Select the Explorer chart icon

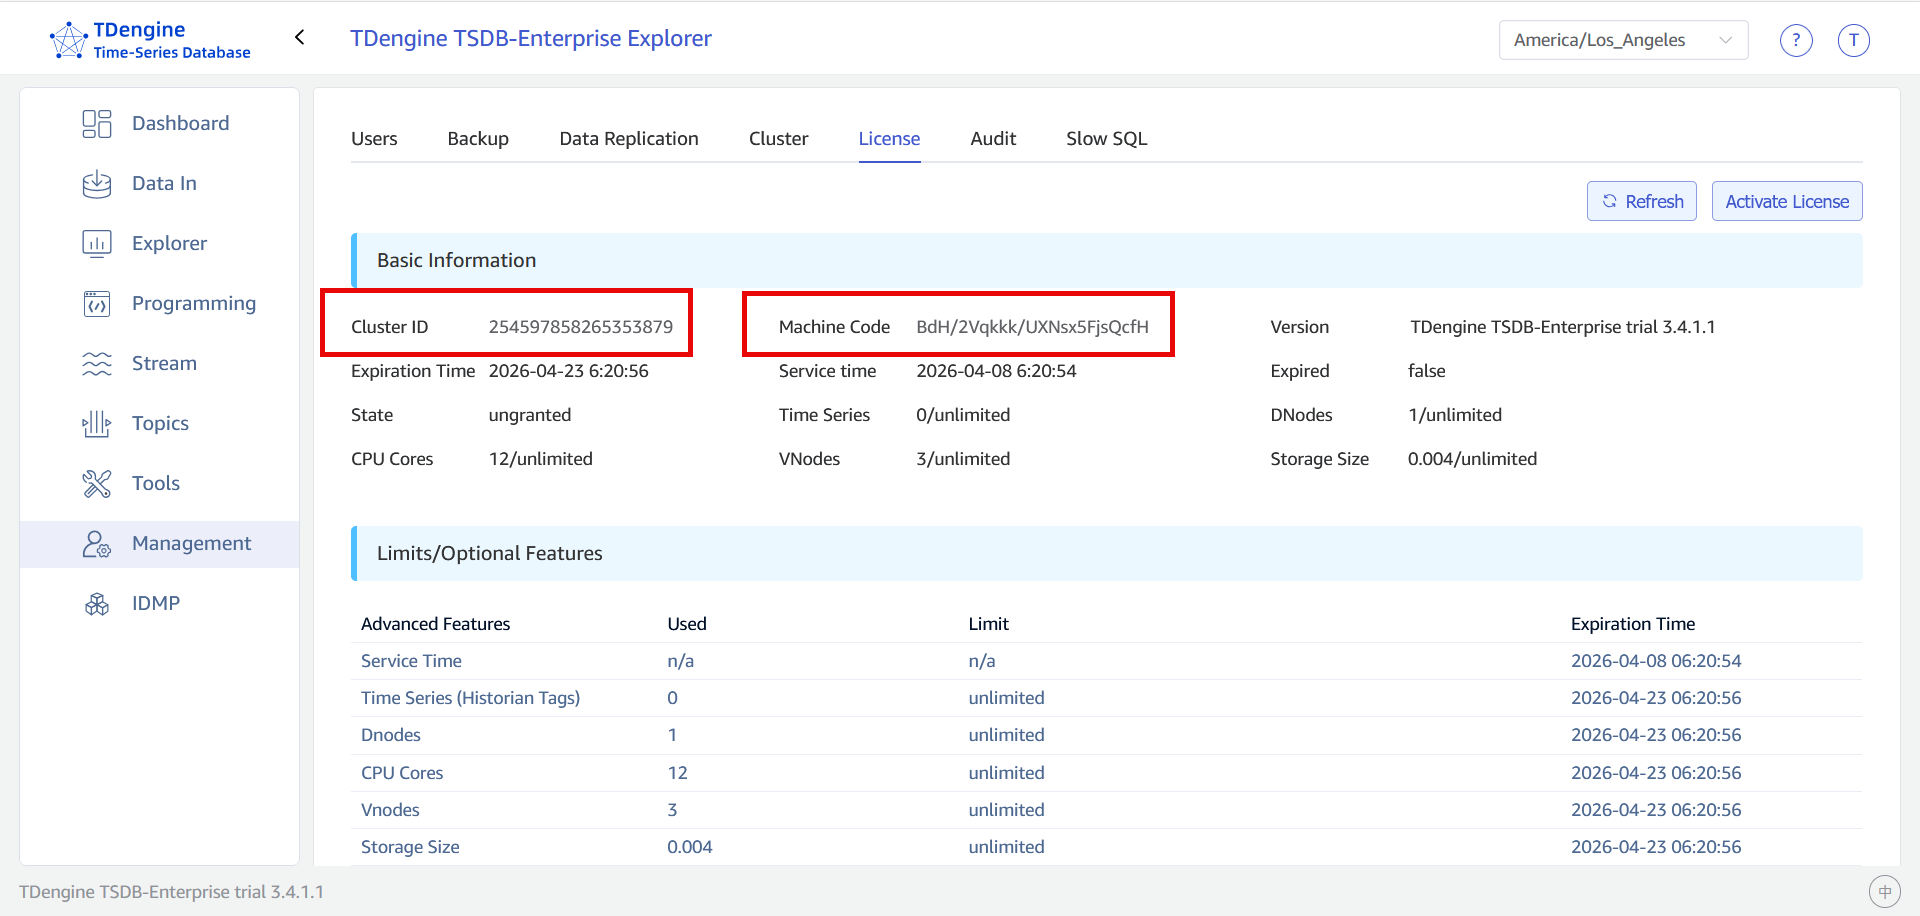coord(96,244)
